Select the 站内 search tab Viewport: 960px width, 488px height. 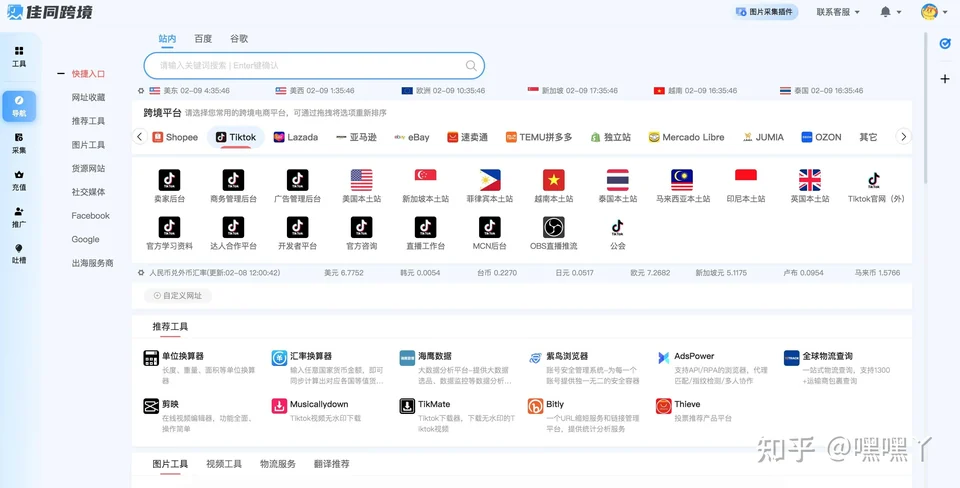click(167, 39)
